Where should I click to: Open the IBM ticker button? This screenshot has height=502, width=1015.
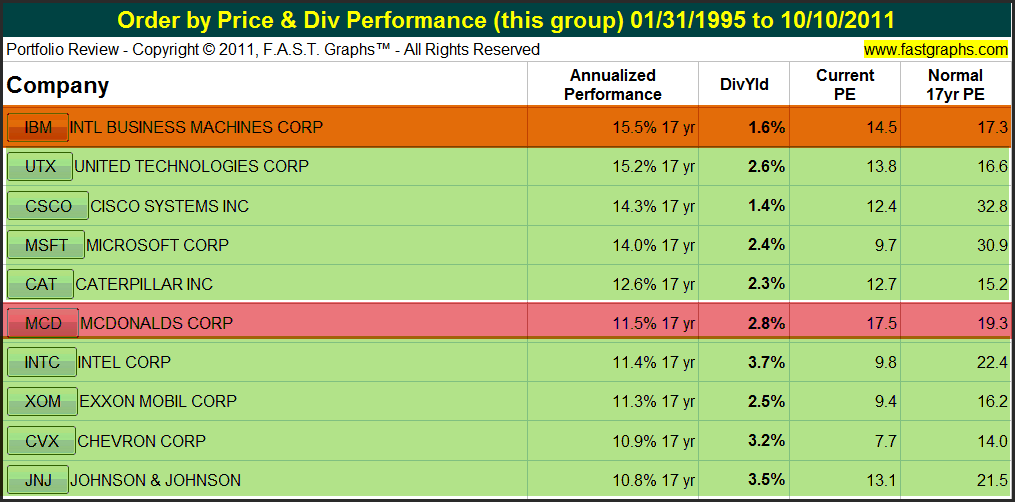tap(38, 127)
